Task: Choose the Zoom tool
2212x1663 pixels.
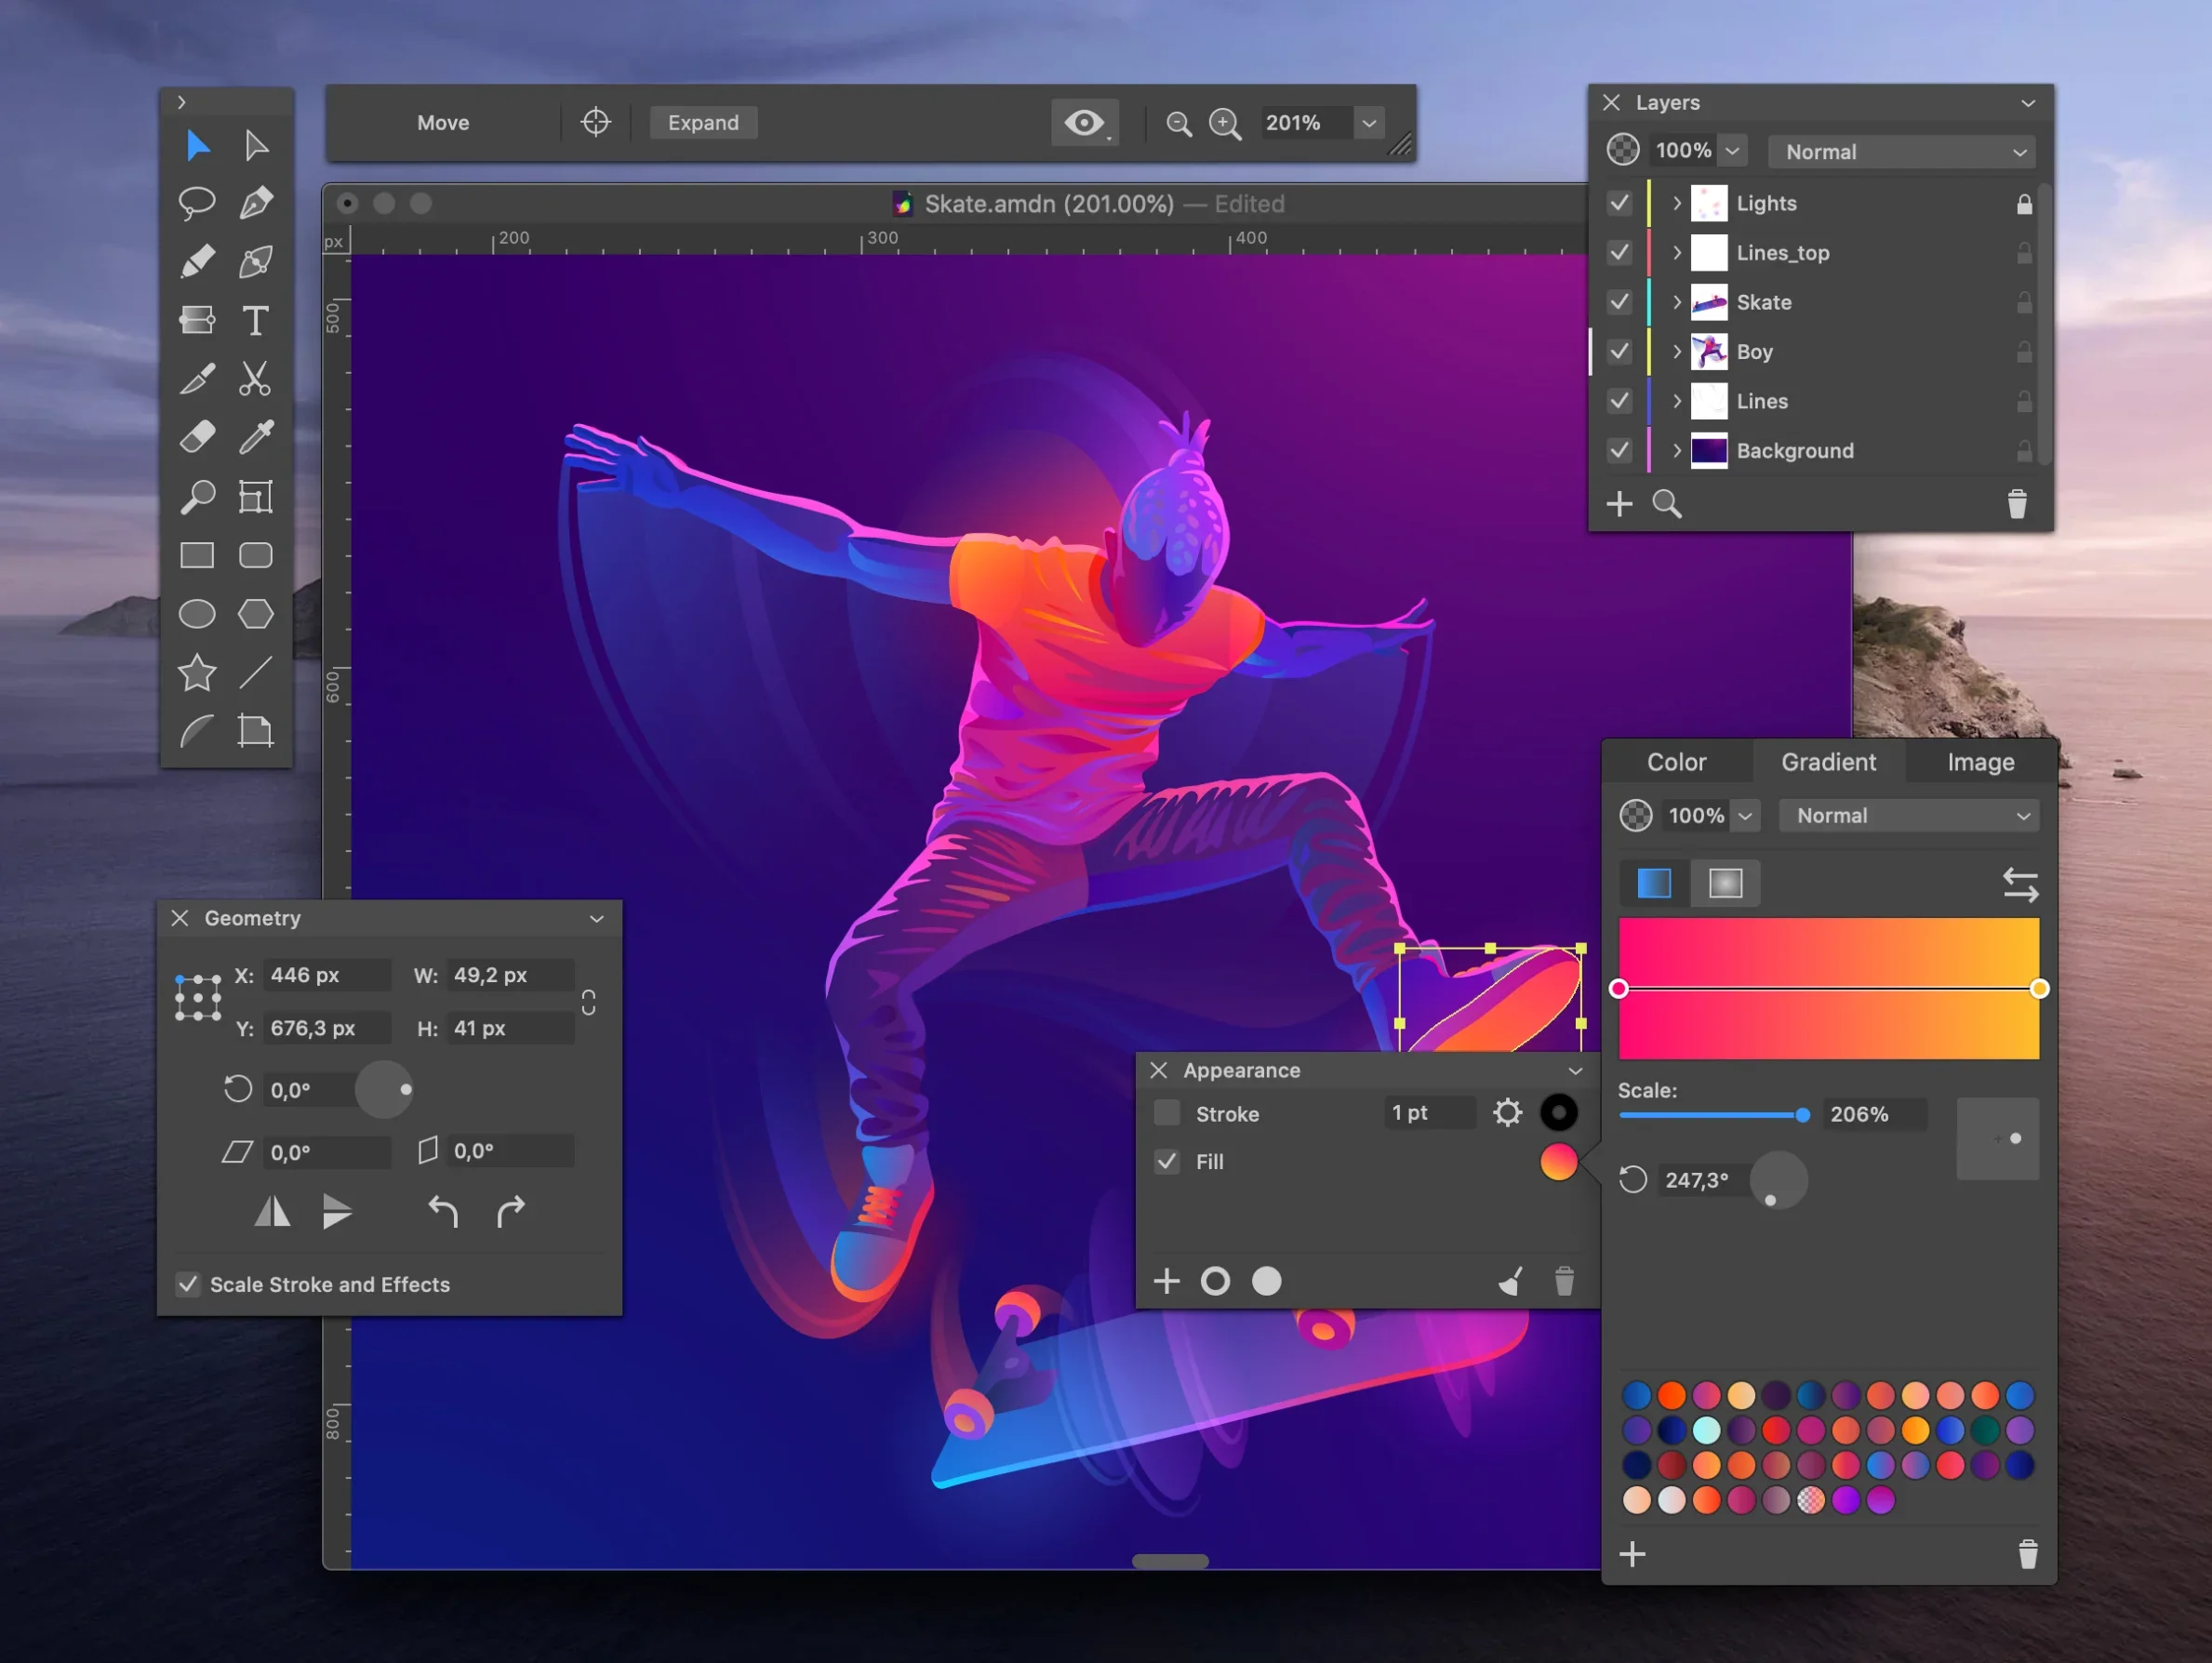Action: [196, 497]
